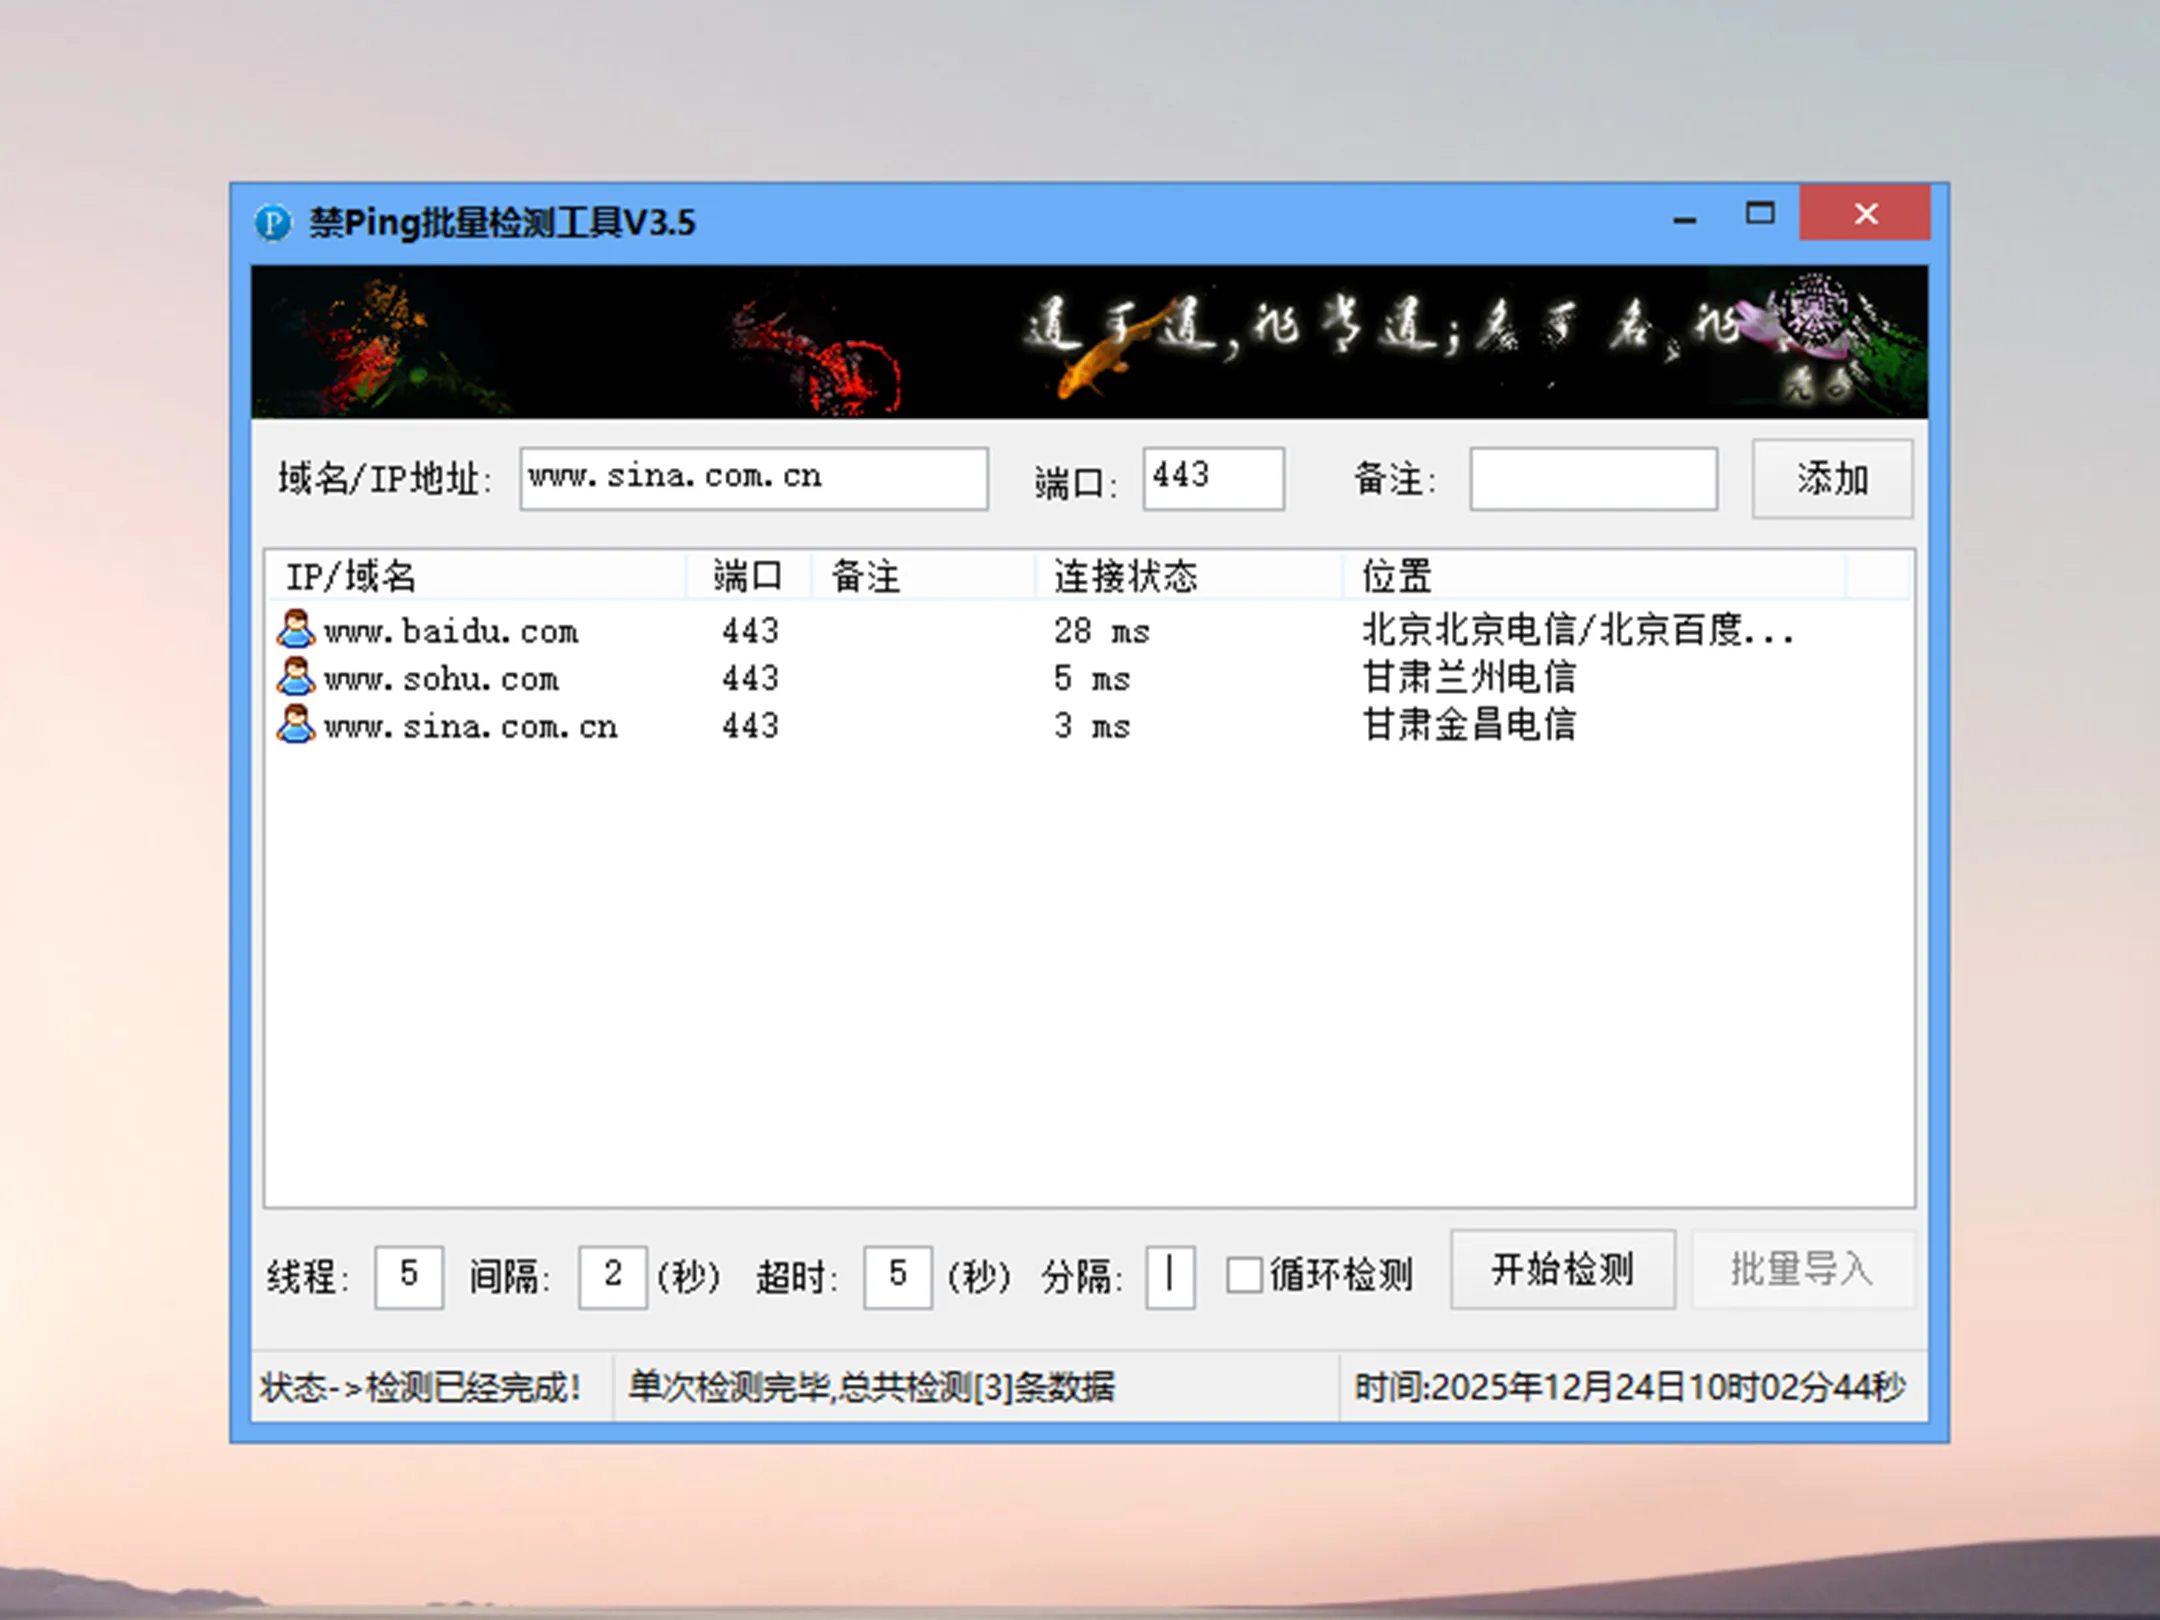
Task: Click the 批量导入 batch import button
Action: (x=1803, y=1269)
